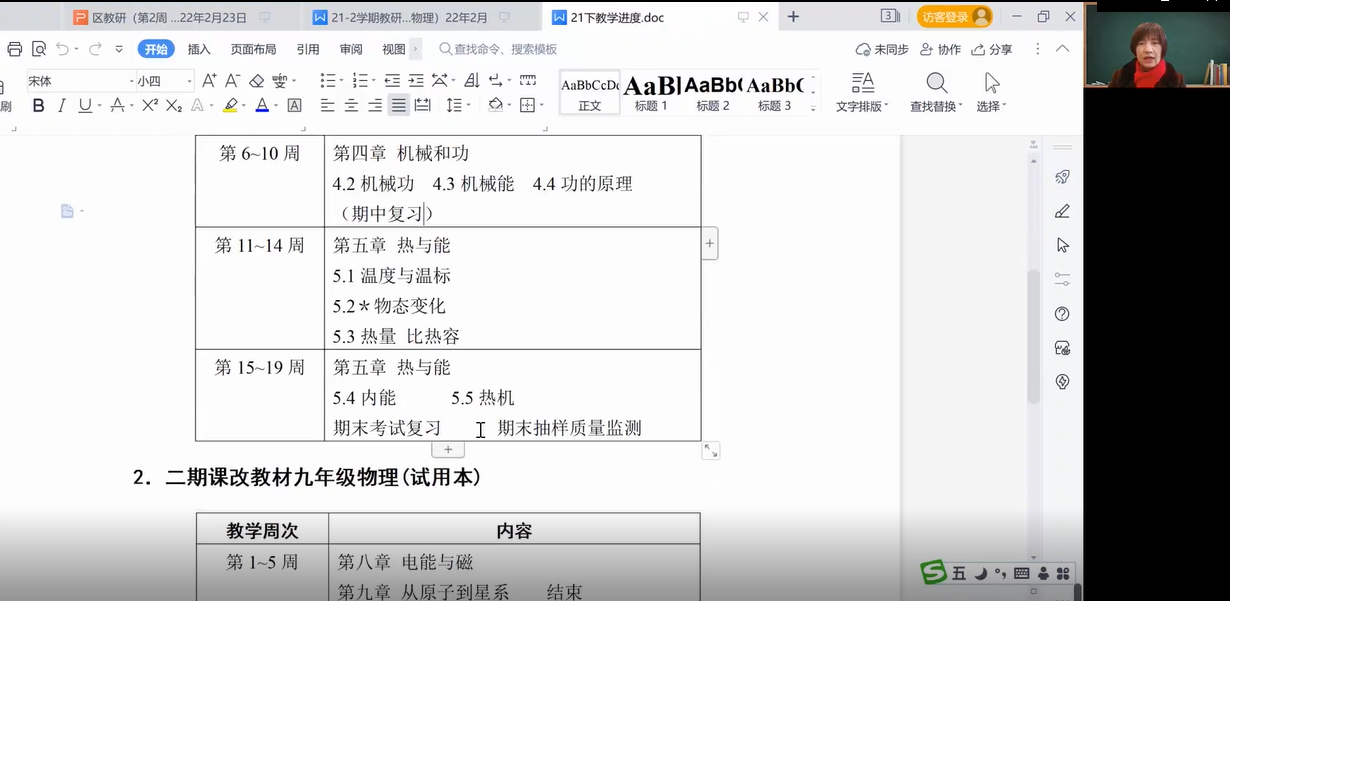The height and width of the screenshot is (768, 1366).
Task: Click the clear formatting eraser icon
Action: coord(257,81)
